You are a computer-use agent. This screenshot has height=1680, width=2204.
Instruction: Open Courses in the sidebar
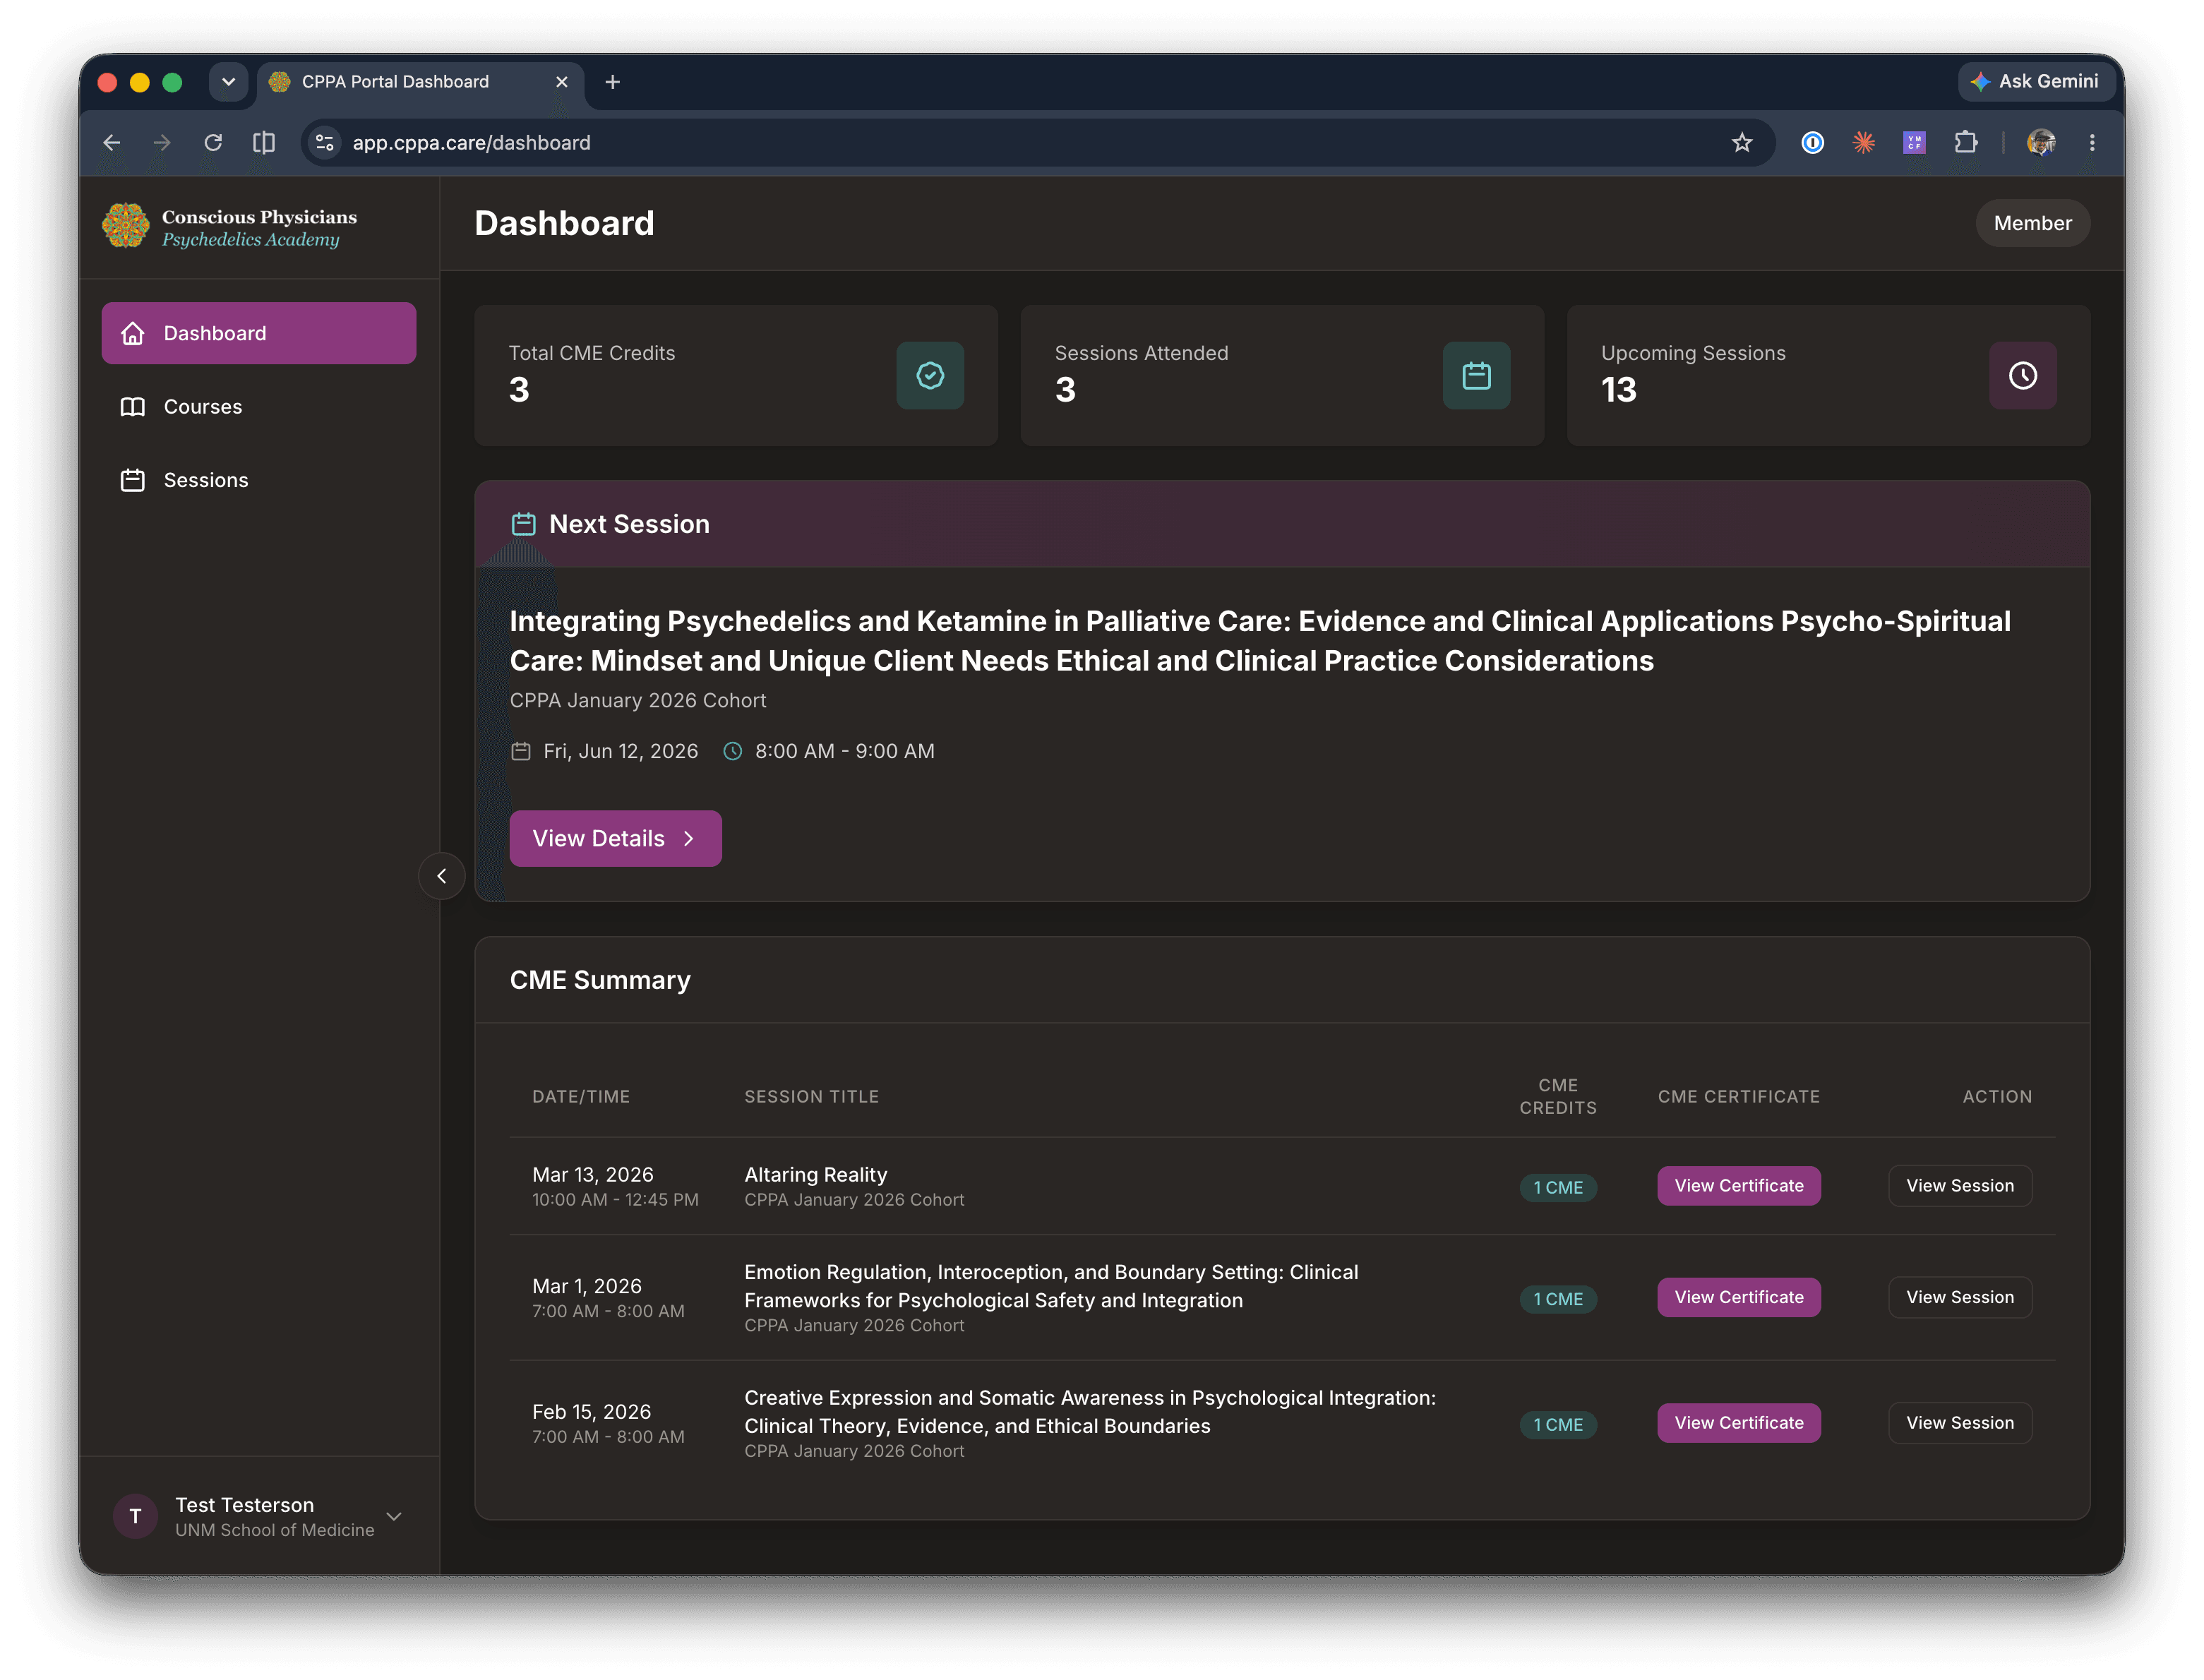[259, 407]
